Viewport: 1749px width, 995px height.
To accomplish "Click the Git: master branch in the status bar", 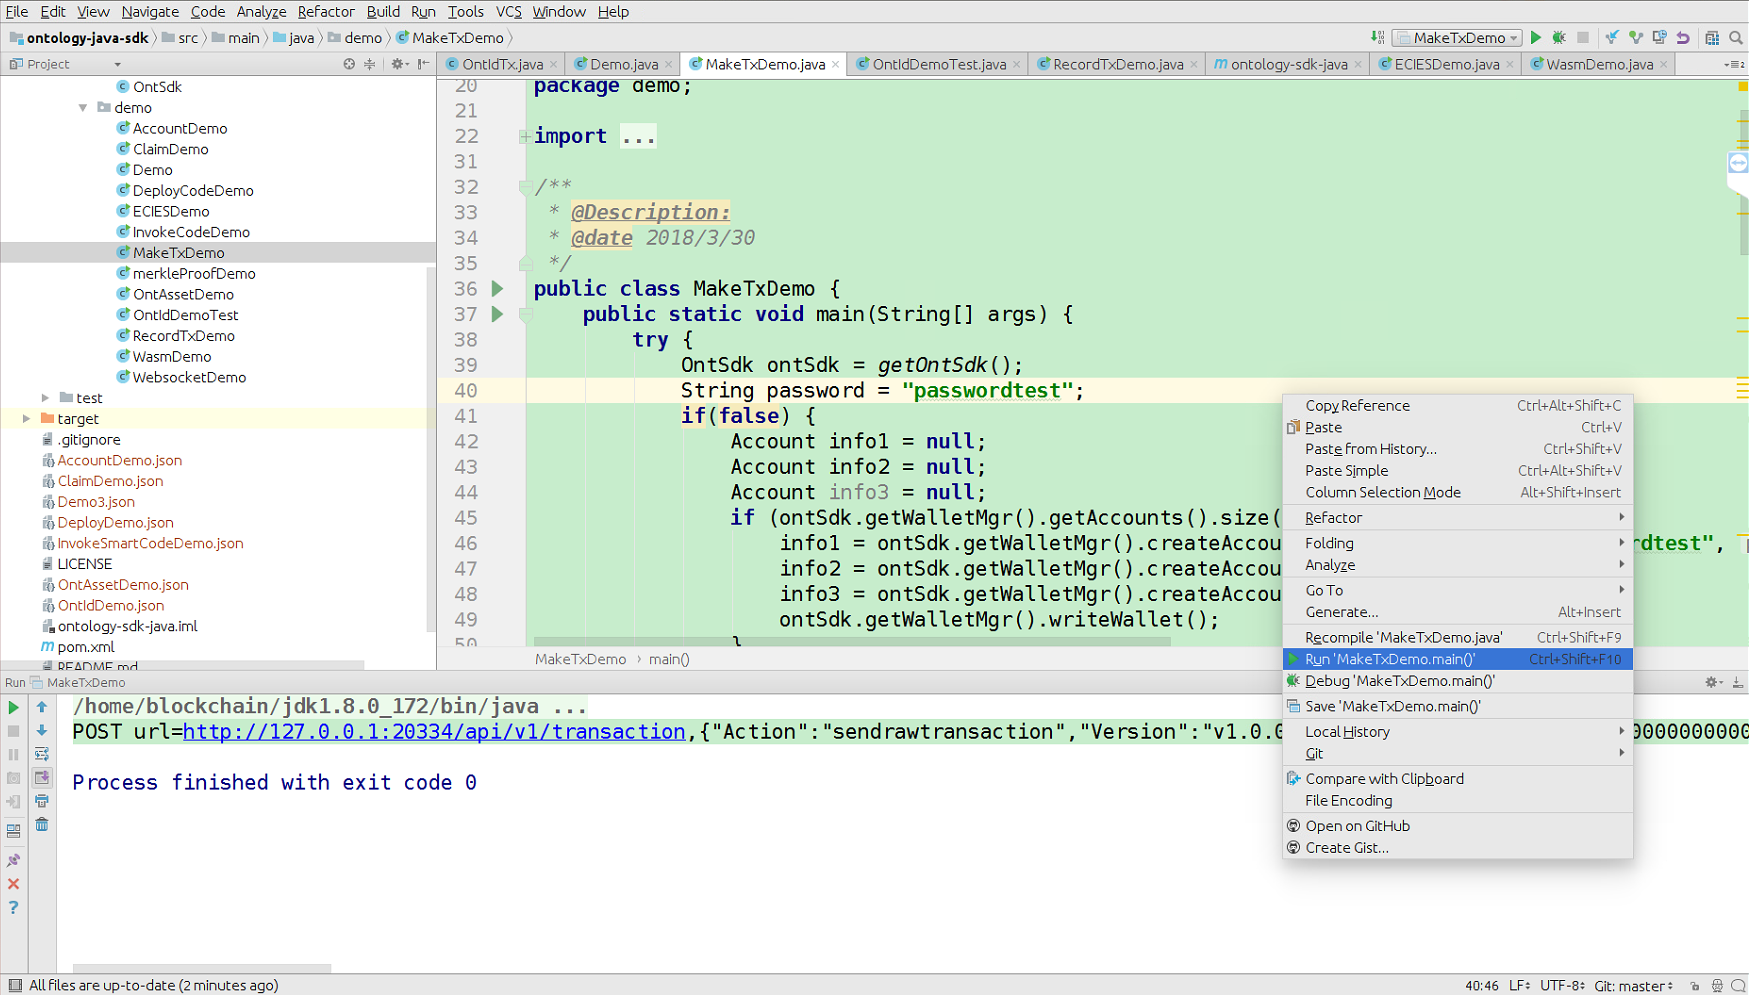I will pos(1634,986).
